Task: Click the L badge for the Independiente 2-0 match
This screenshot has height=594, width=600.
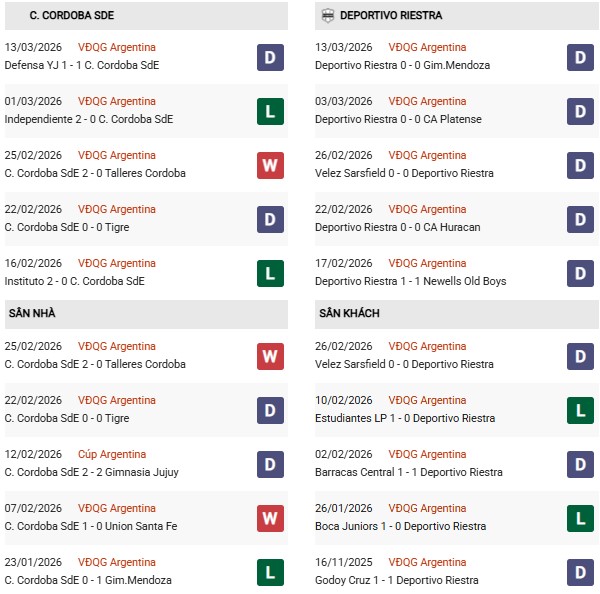Action: coord(270,111)
